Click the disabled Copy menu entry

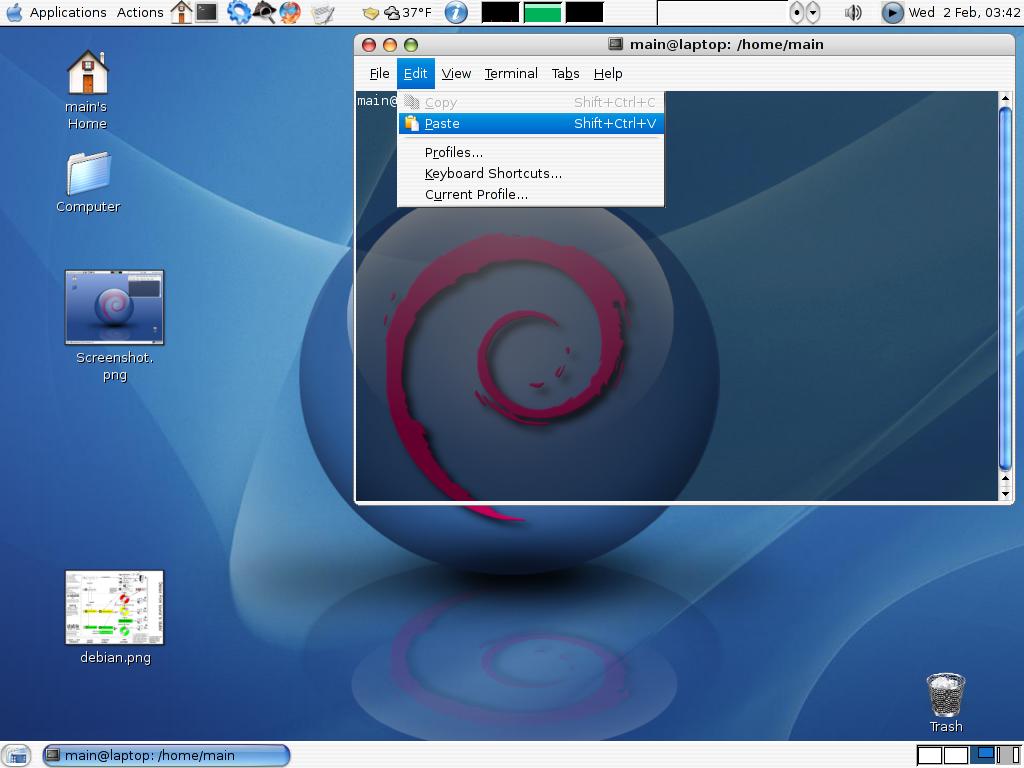point(531,103)
